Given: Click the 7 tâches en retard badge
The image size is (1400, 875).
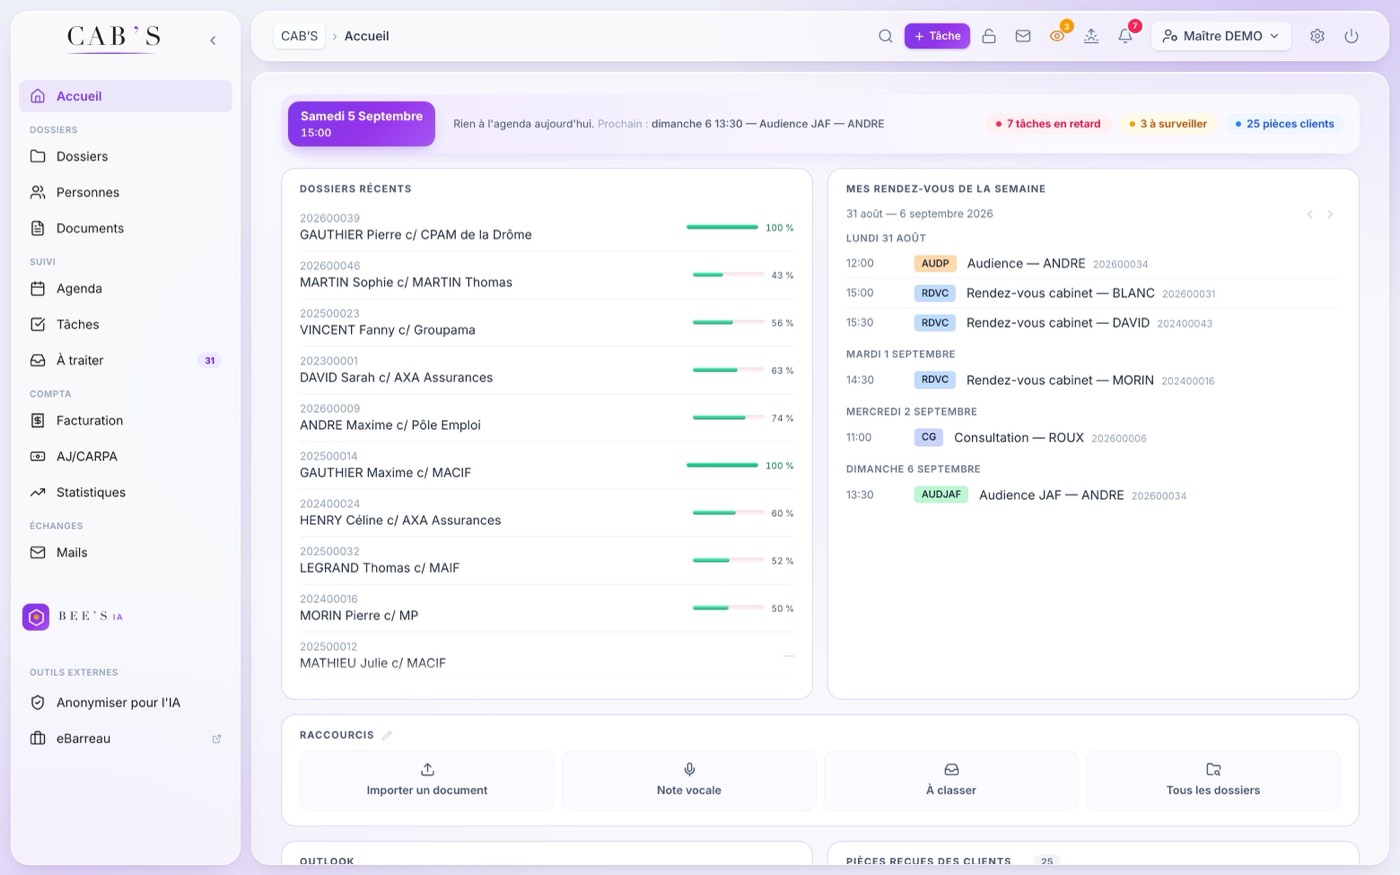Looking at the screenshot, I should click(x=1048, y=124).
